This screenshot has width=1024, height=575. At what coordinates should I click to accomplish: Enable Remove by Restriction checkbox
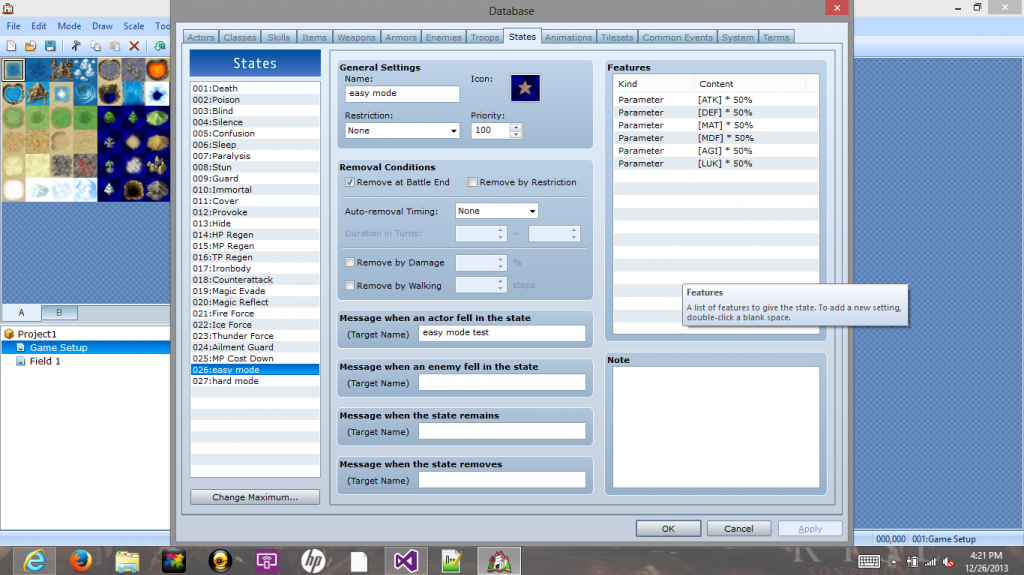tap(473, 183)
